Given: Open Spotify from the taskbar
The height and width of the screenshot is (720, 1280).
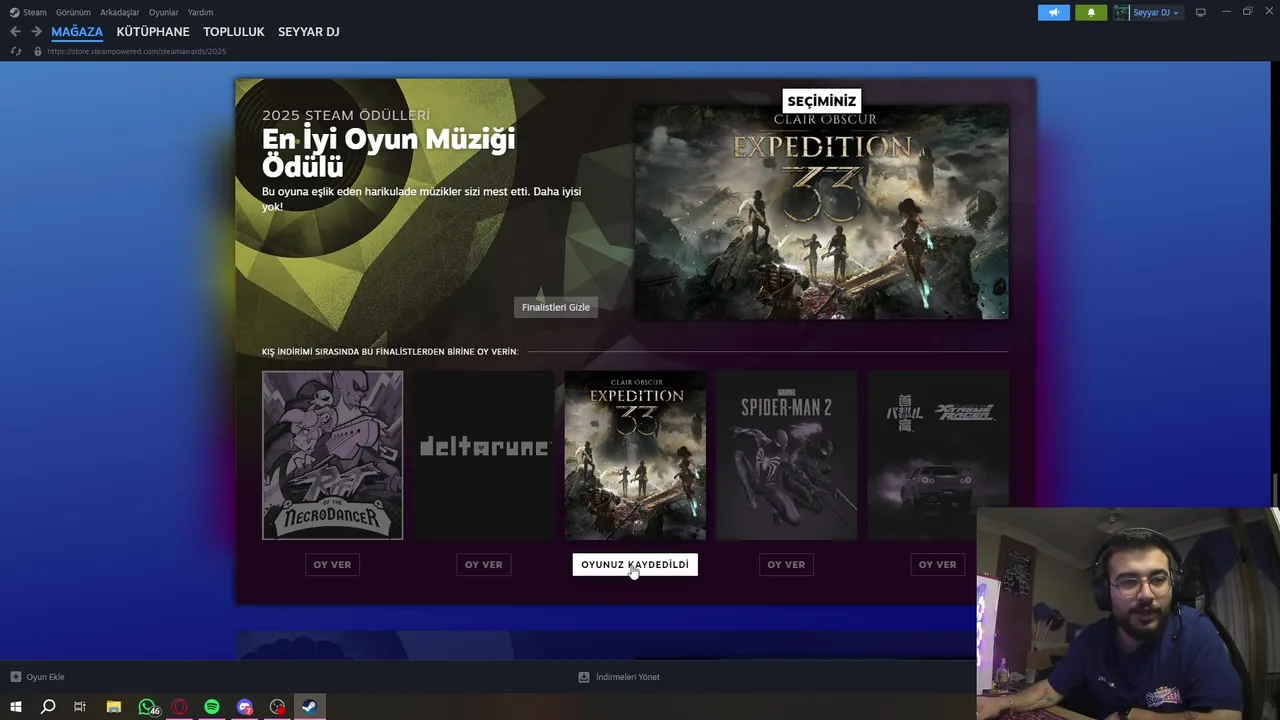Looking at the screenshot, I should [212, 707].
